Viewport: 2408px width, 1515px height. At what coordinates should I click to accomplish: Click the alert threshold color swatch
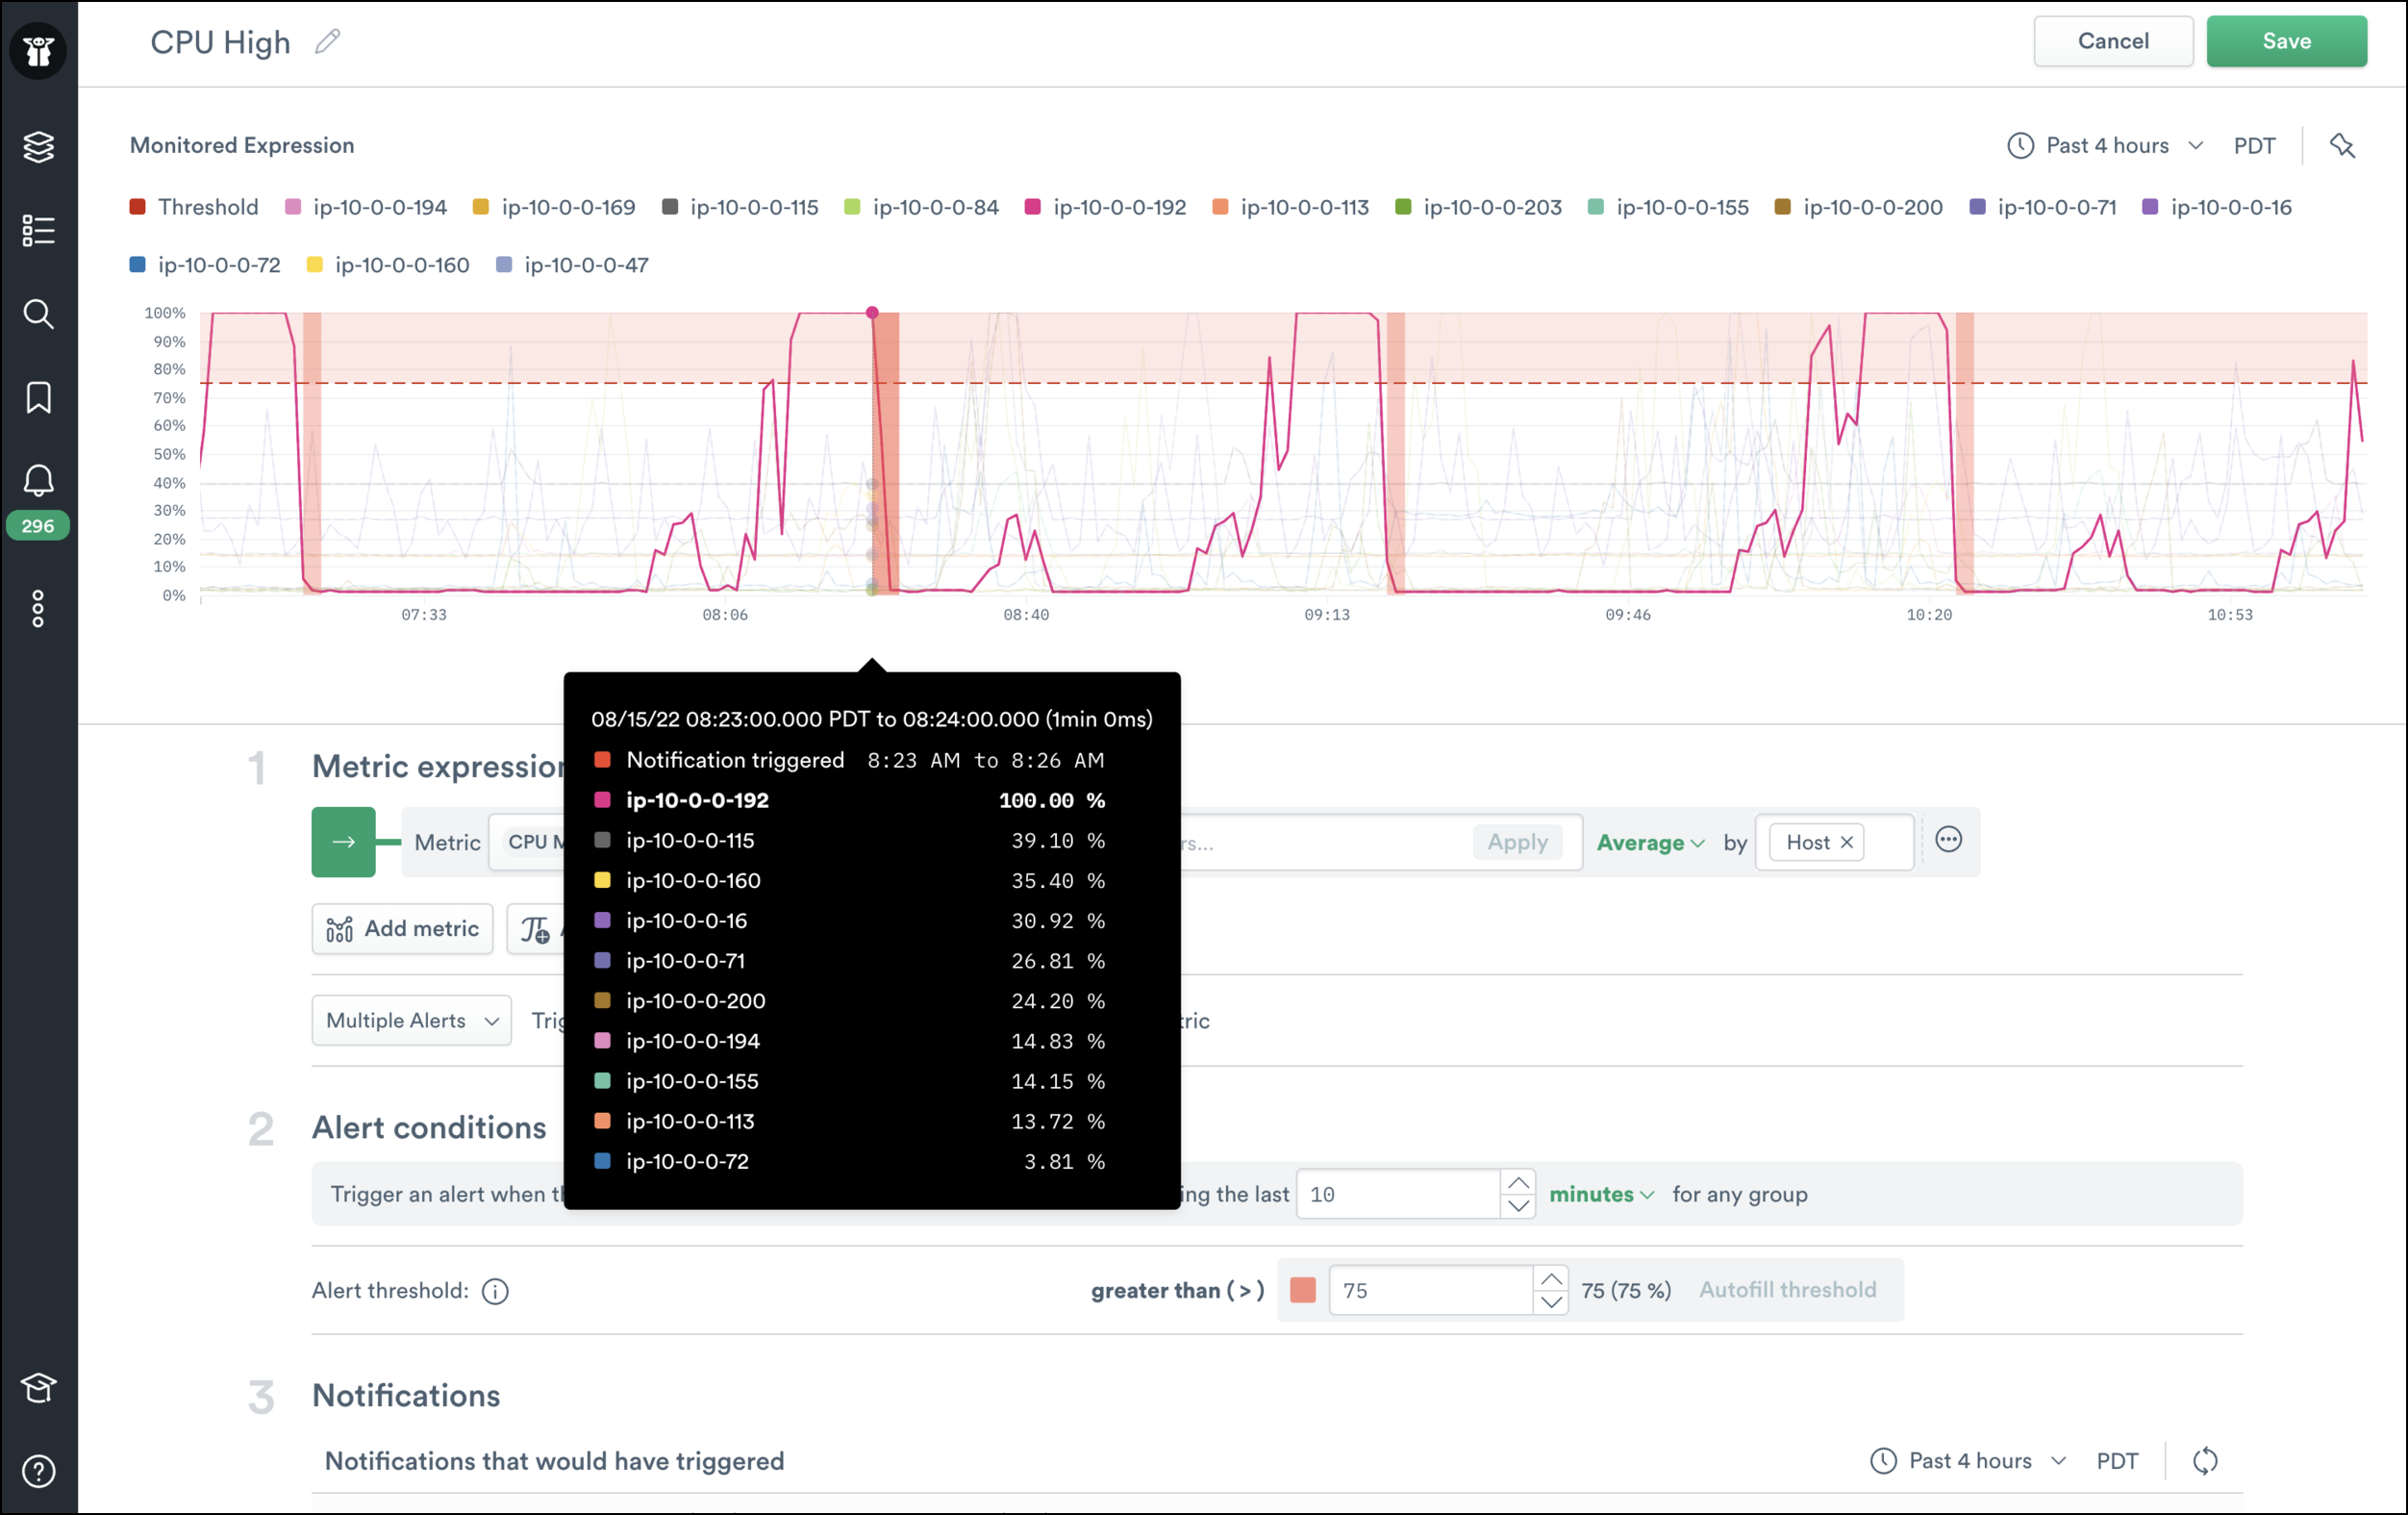(1303, 1290)
